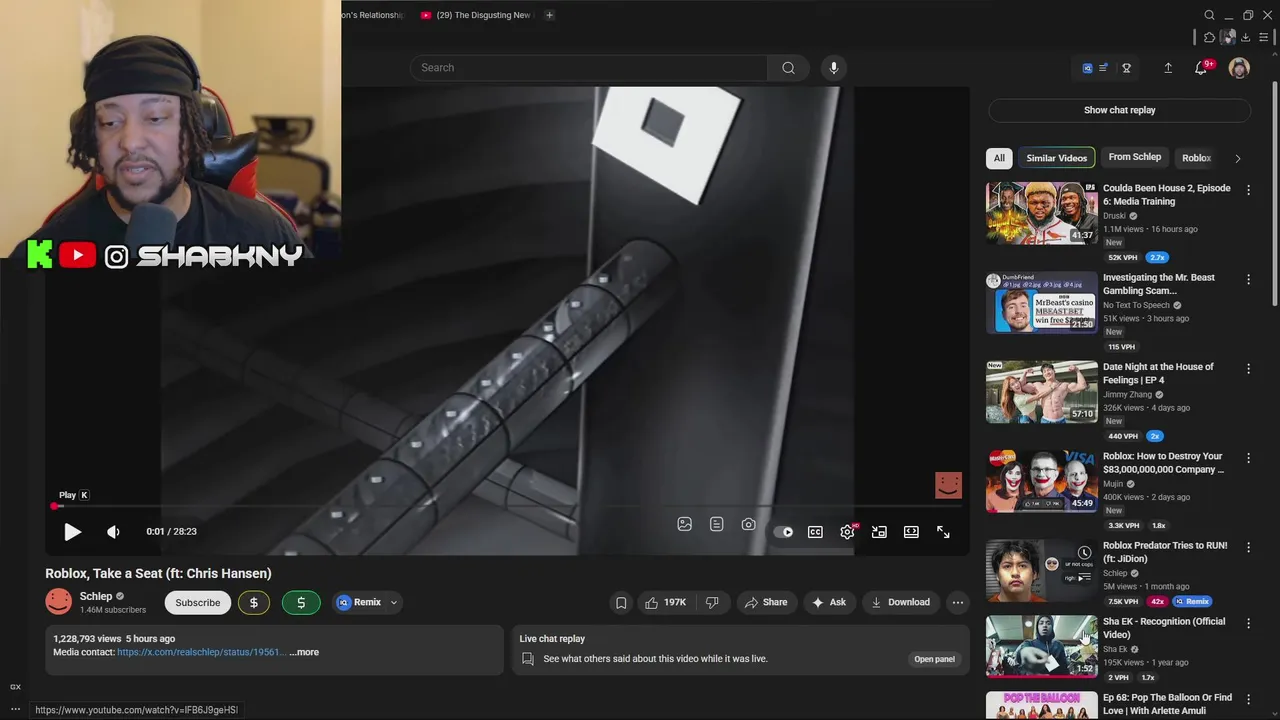Screen dimensions: 1280x720
Task: Open the live chat replay panel
Action: coord(934,659)
